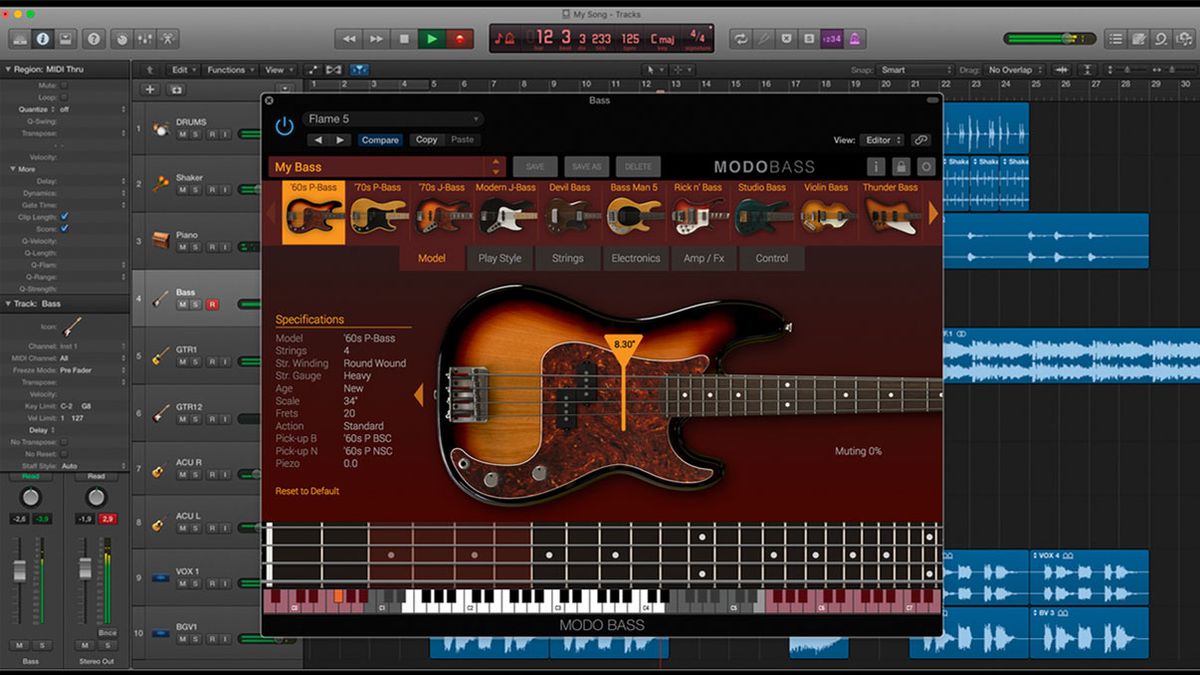
Task: Switch to the Strings tab
Action: coord(568,258)
